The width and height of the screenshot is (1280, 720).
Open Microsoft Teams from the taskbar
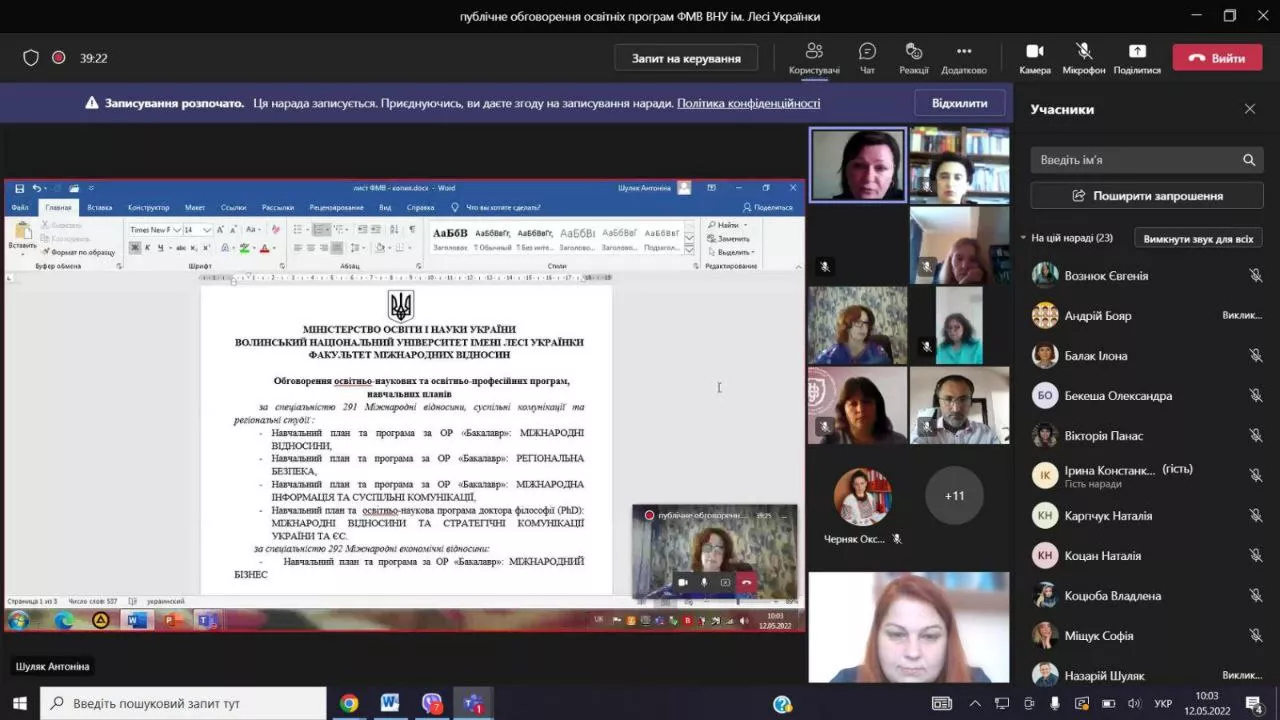click(472, 703)
